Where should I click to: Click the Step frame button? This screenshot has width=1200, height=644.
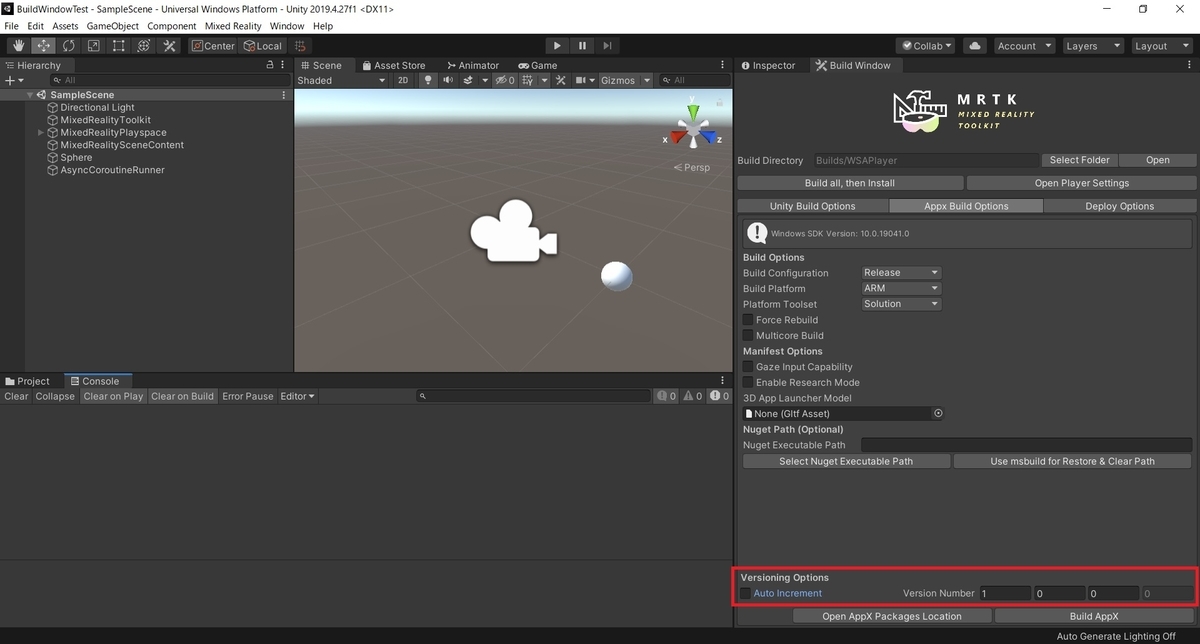(607, 46)
